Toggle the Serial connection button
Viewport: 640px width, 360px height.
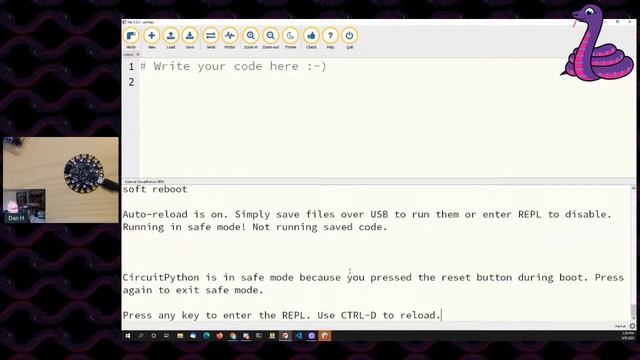tap(211, 38)
